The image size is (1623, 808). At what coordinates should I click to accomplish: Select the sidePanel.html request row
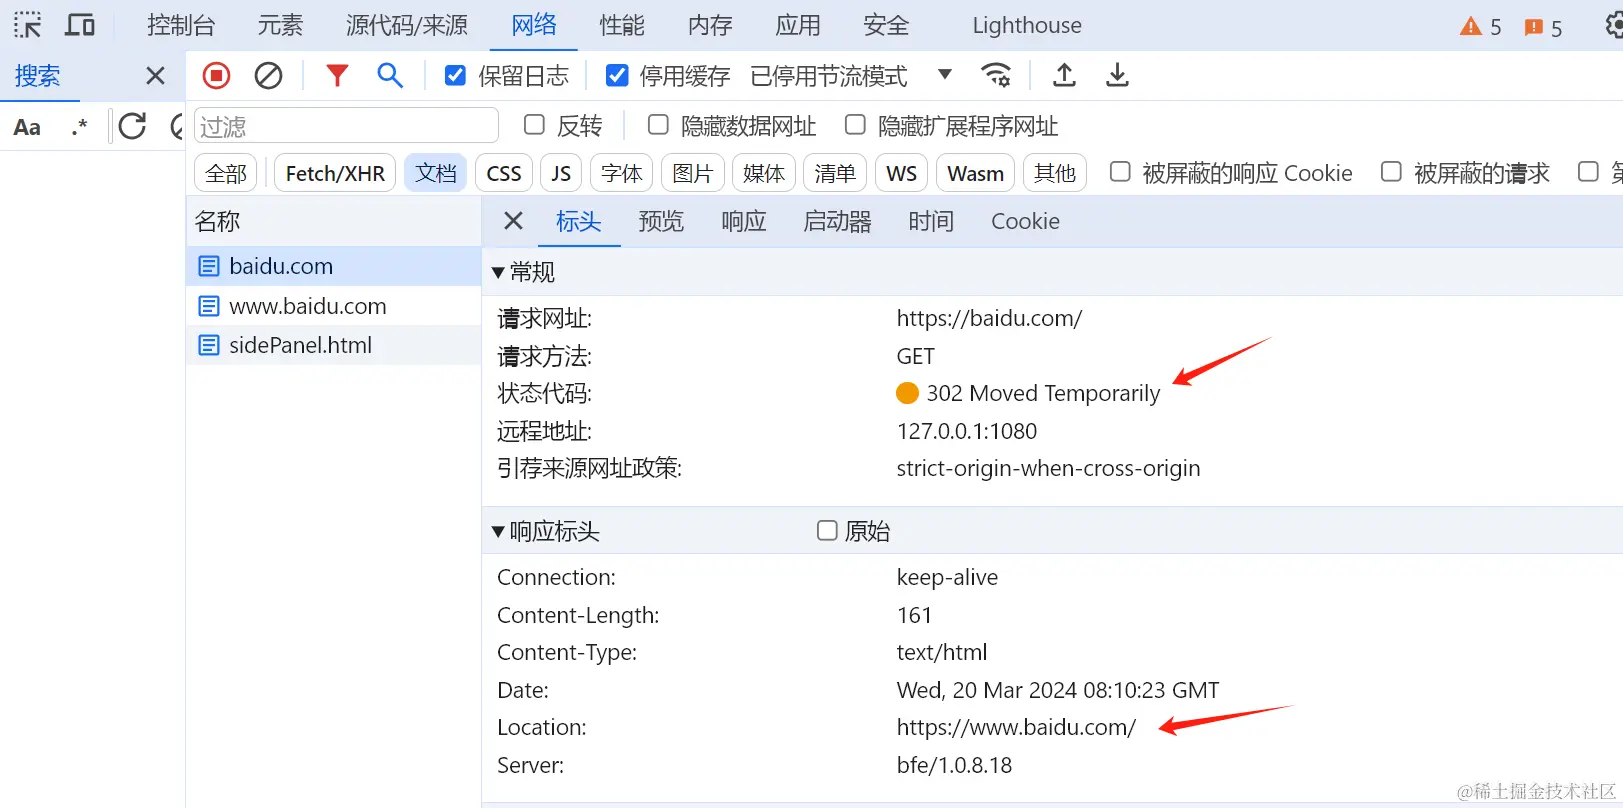pos(334,345)
